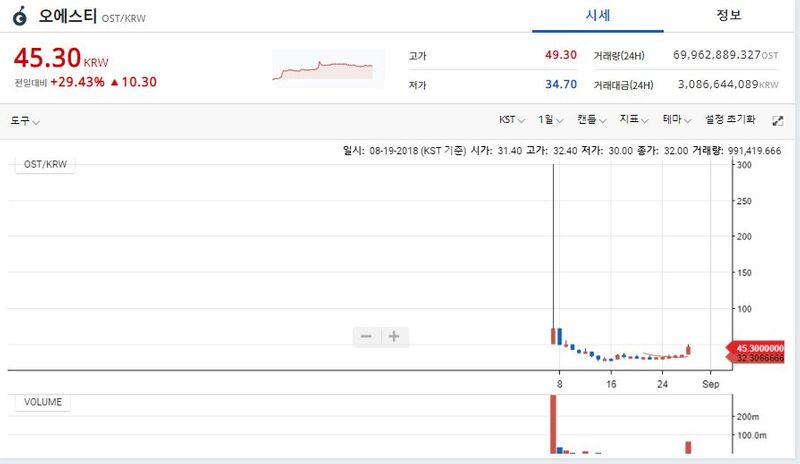Click 설정 초기화 to reset settings

(731, 119)
